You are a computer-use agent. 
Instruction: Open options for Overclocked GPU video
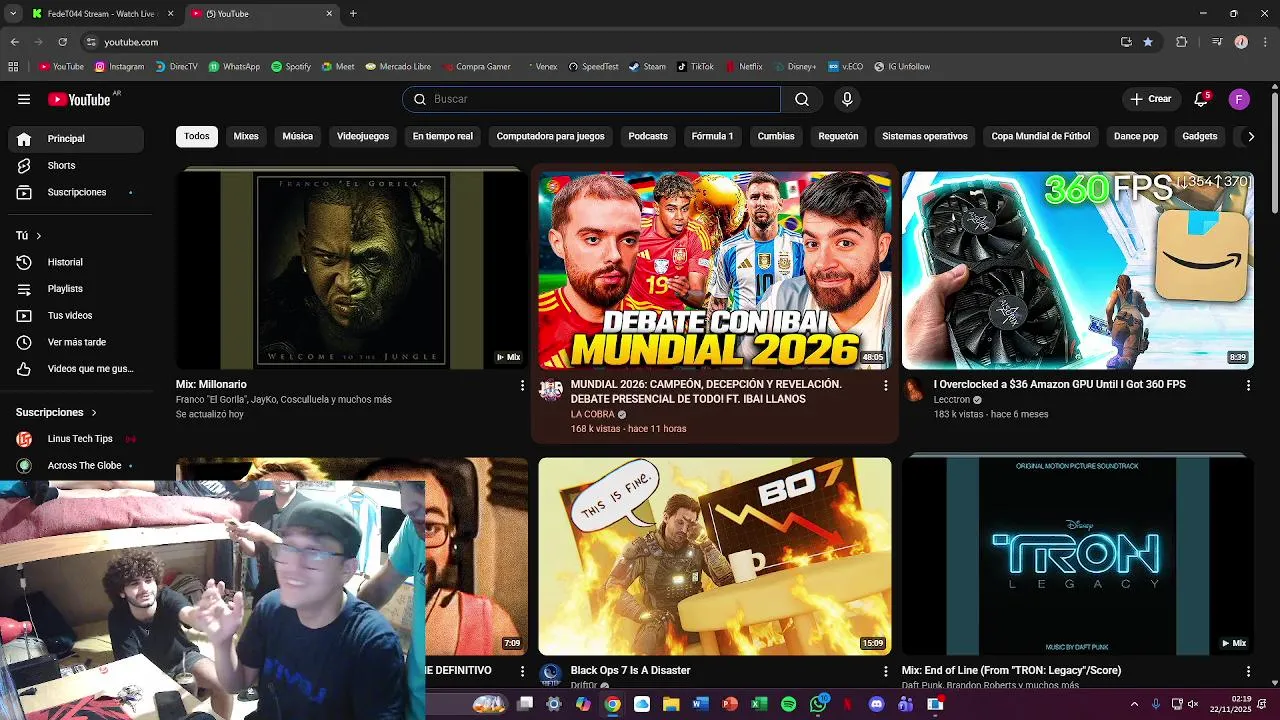pyautogui.click(x=1248, y=385)
